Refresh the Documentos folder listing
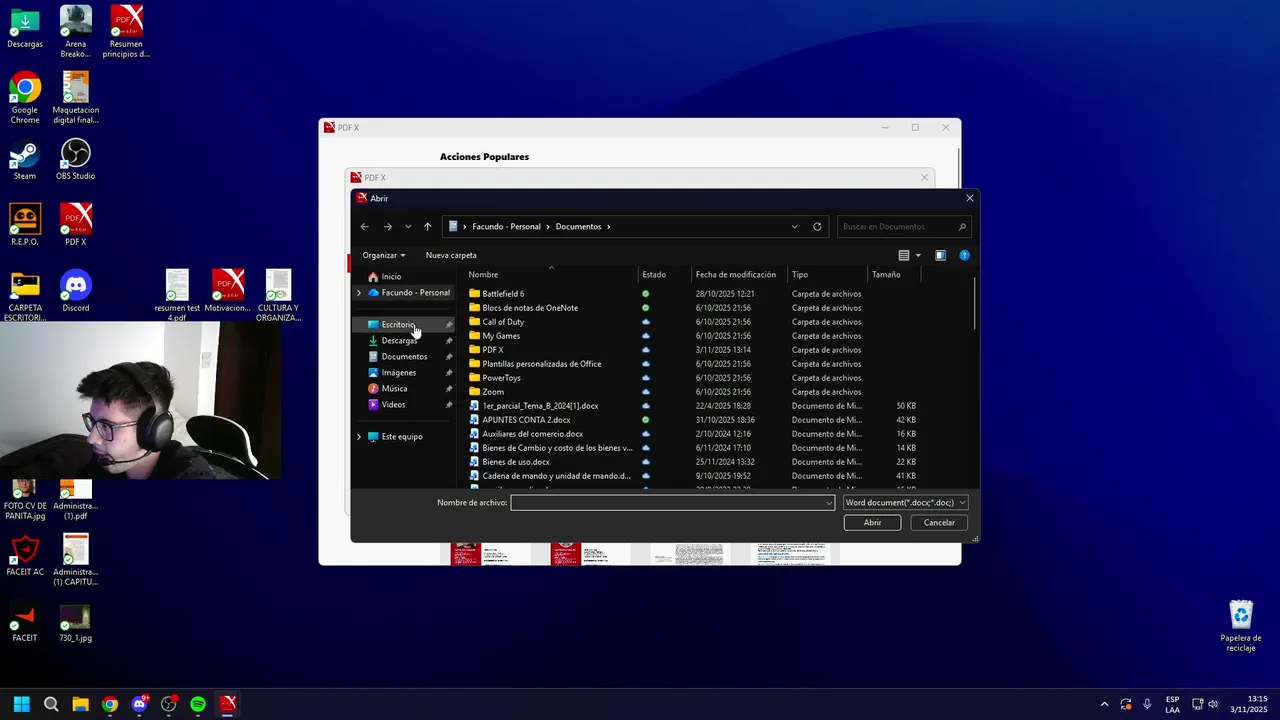 [817, 227]
